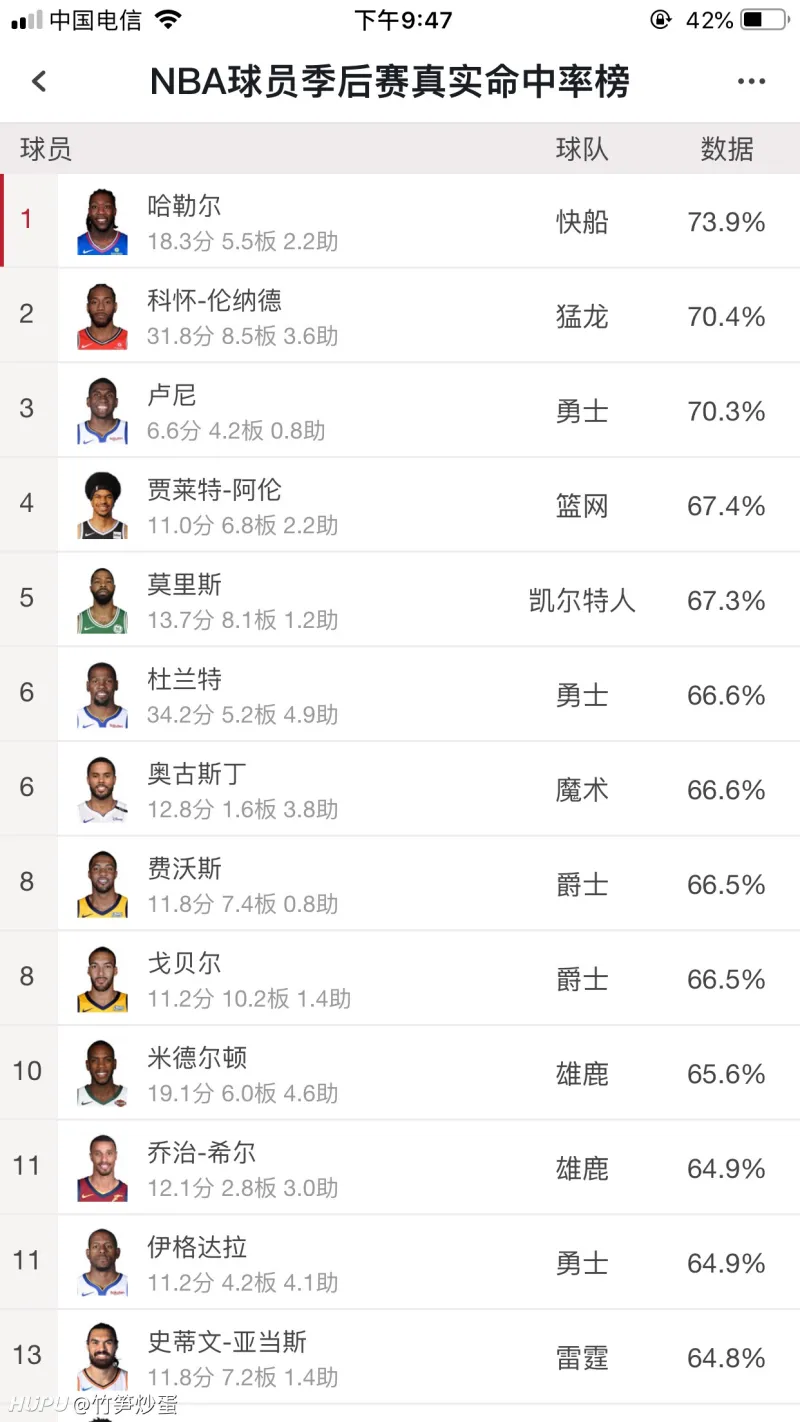Open 卢尼's player detail row
Screen dimensions: 800x1422
(x=400, y=409)
